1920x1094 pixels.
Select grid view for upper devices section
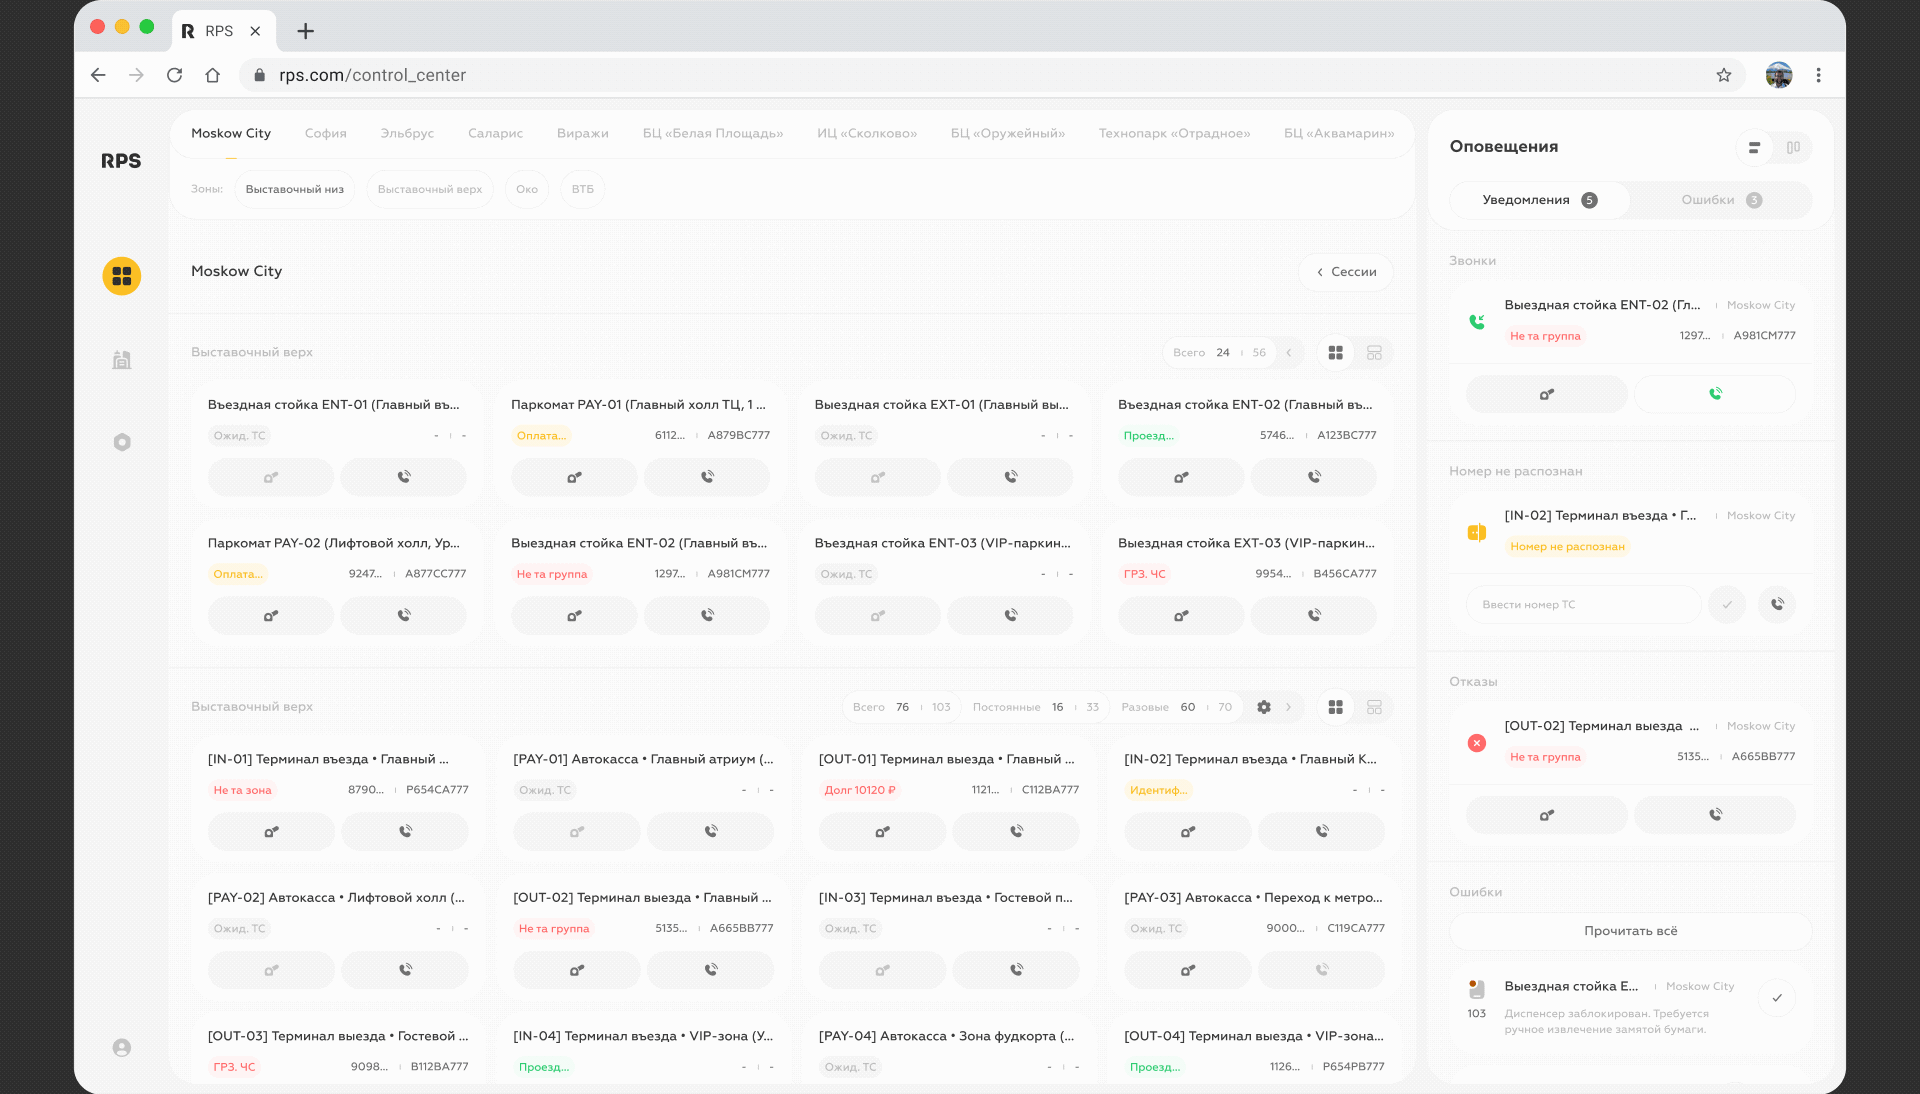[x=1335, y=353]
